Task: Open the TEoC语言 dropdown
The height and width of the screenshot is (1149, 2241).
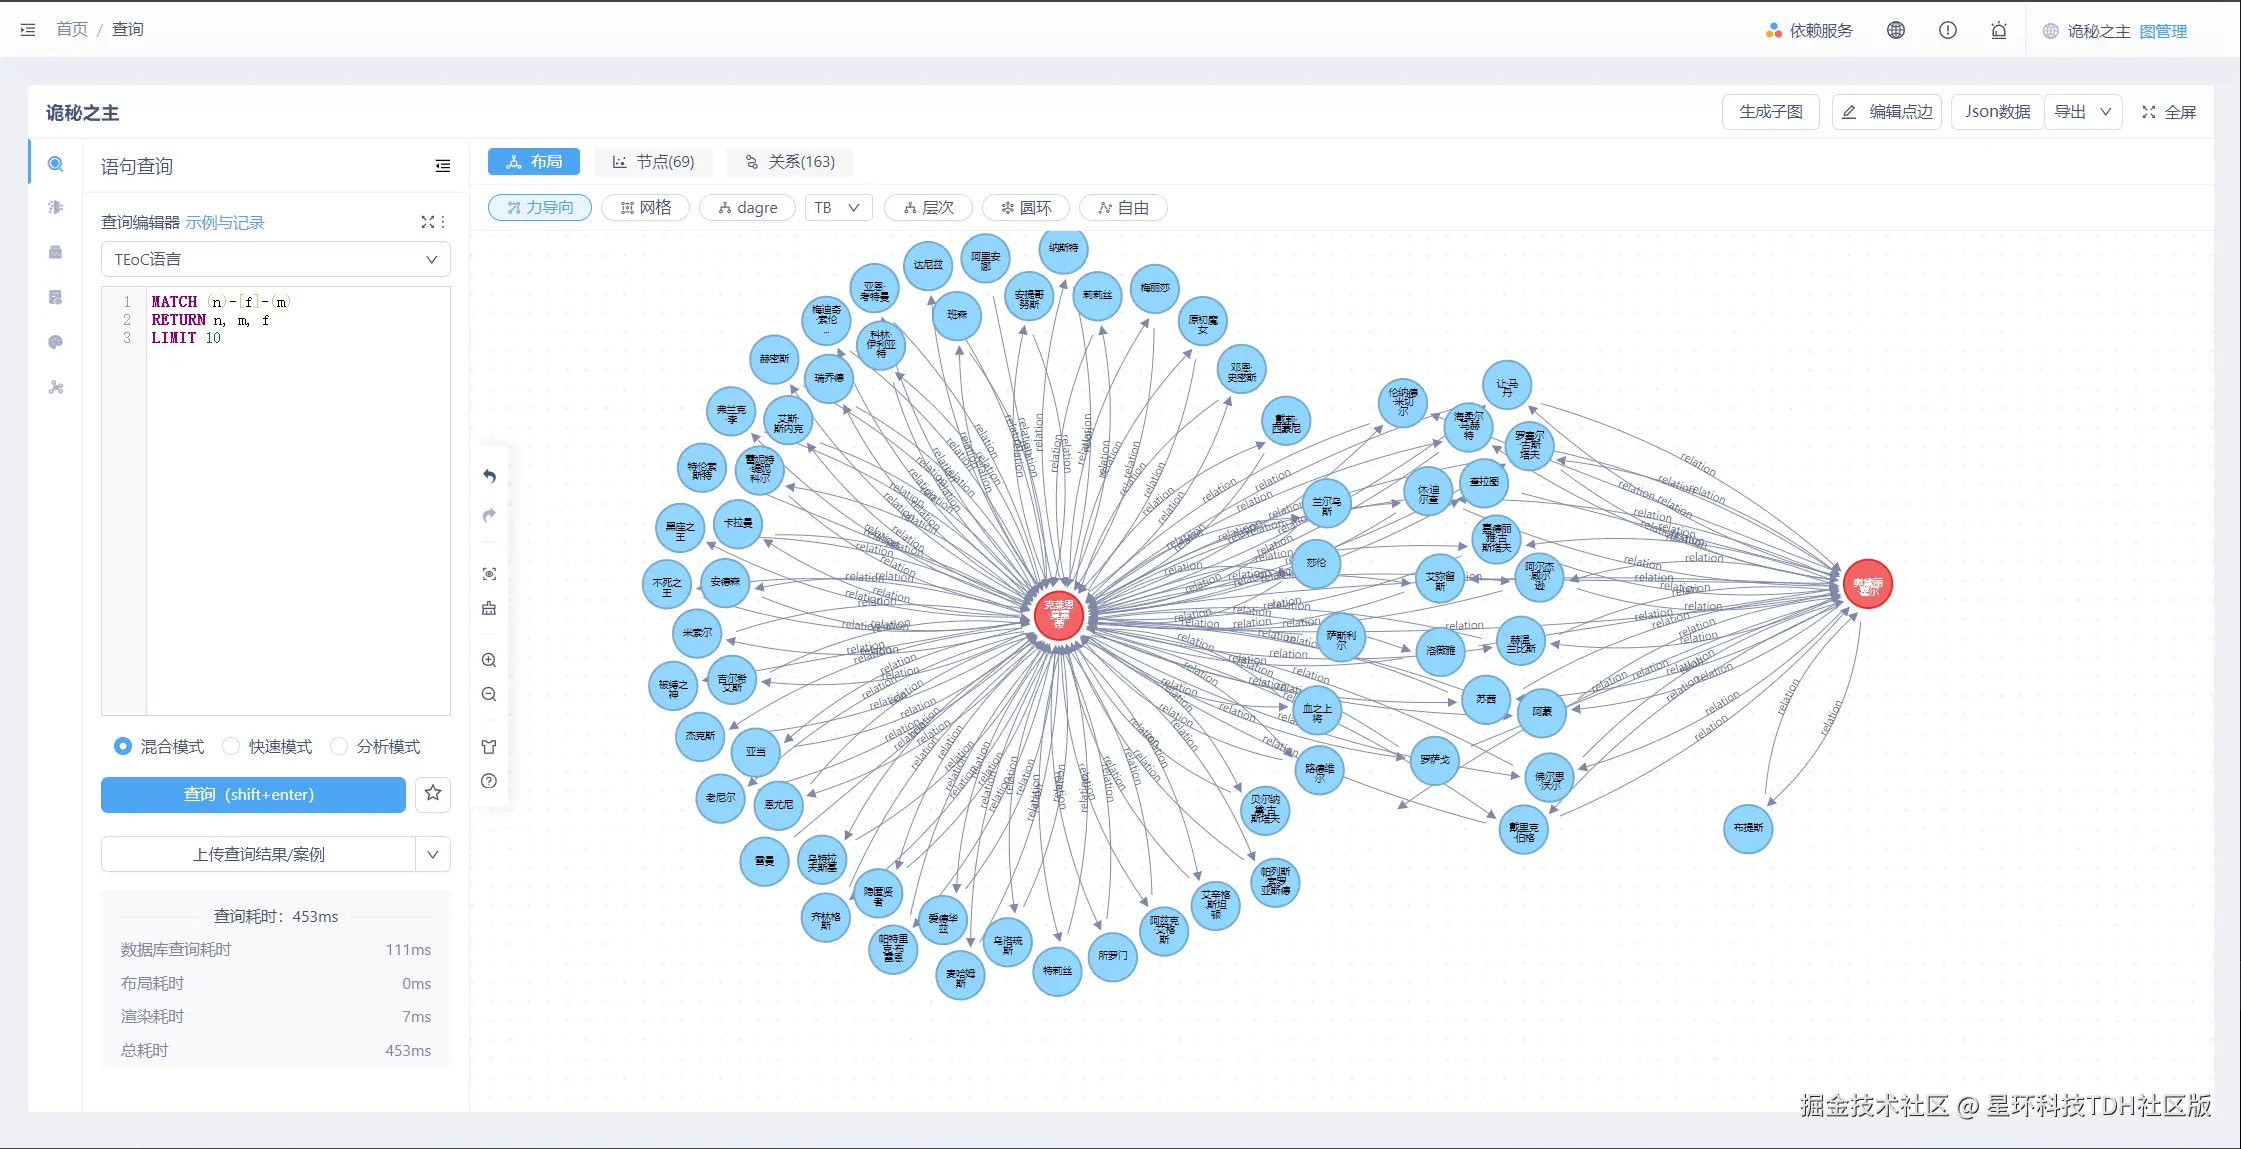Action: coord(275,259)
